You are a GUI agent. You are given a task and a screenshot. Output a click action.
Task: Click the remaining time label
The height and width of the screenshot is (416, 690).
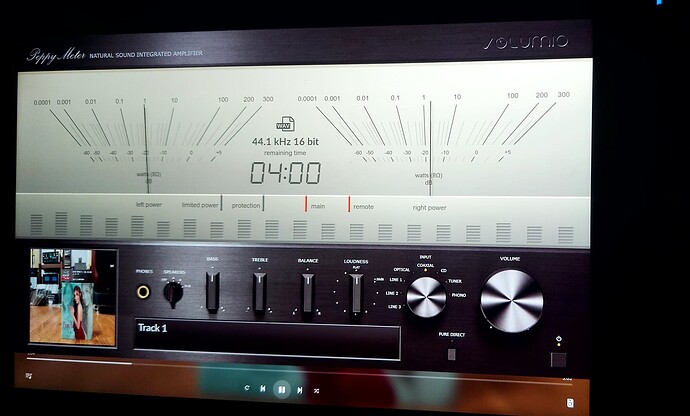(285, 153)
